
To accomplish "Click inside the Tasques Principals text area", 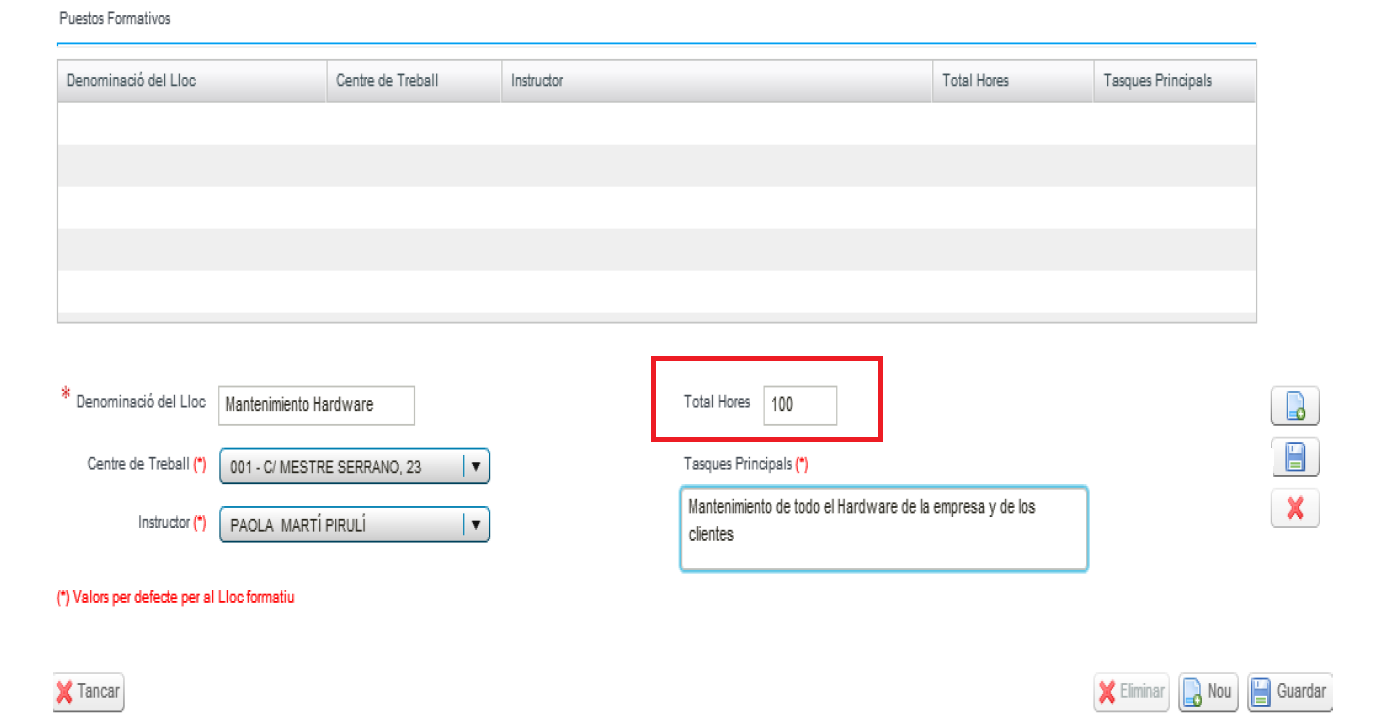I will coord(883,529).
